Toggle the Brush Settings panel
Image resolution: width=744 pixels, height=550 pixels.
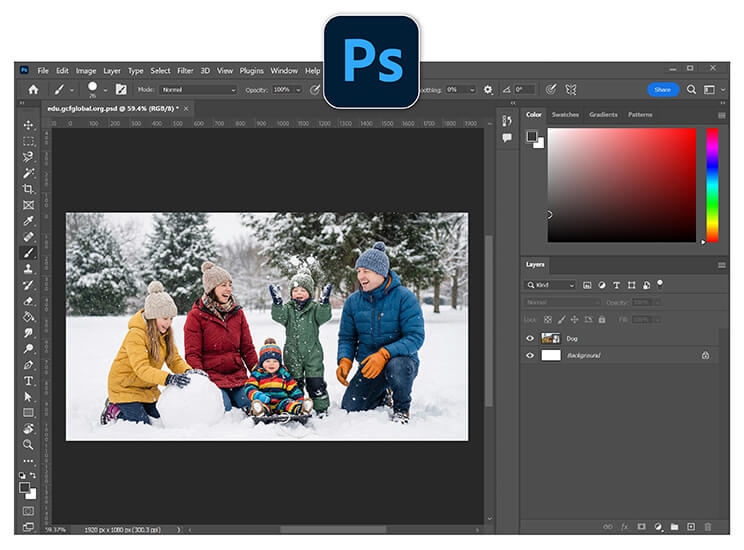click(121, 89)
